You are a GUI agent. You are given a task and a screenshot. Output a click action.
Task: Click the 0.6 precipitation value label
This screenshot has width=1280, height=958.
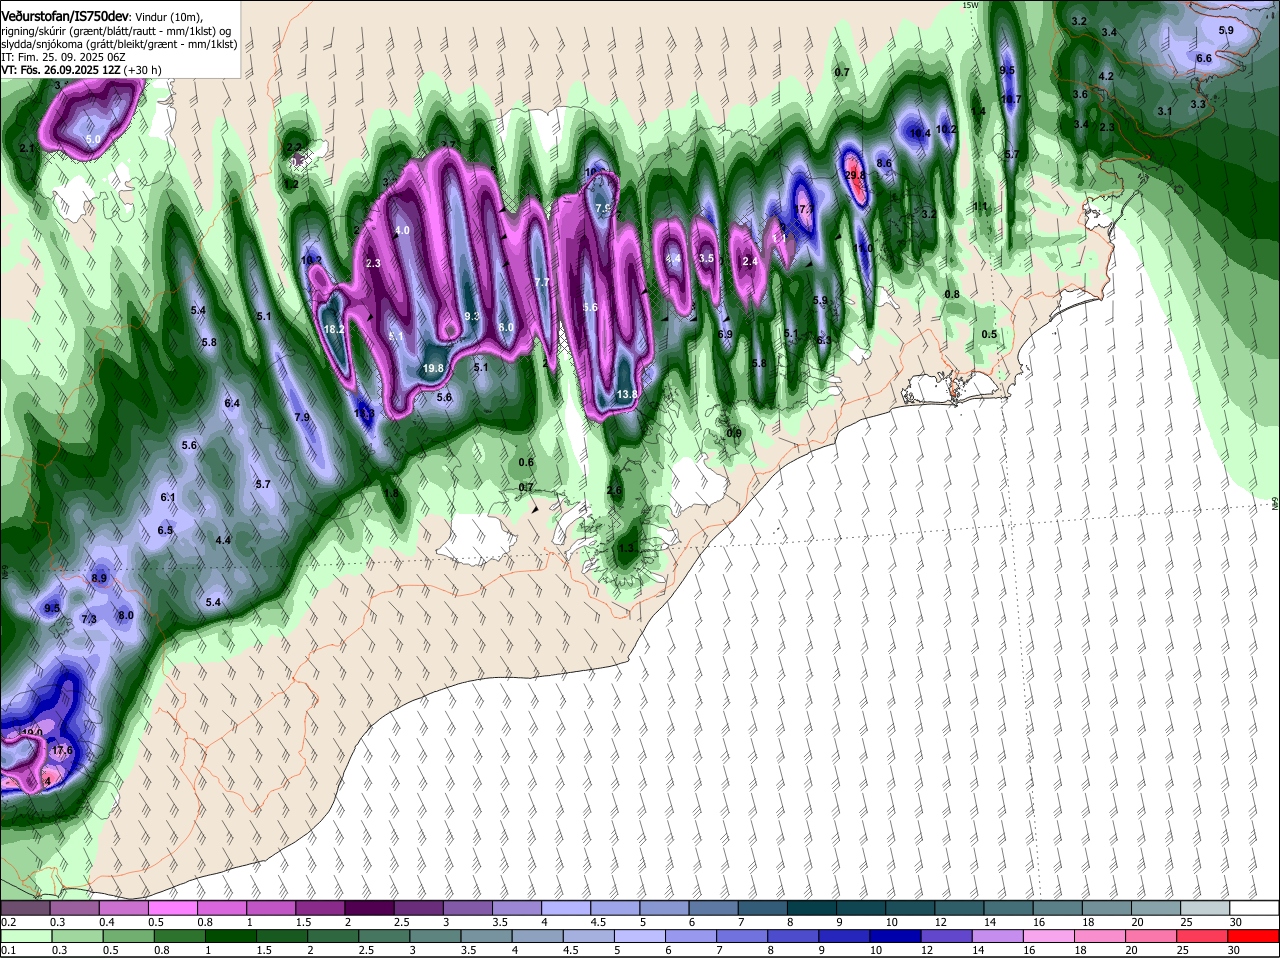click(526, 462)
